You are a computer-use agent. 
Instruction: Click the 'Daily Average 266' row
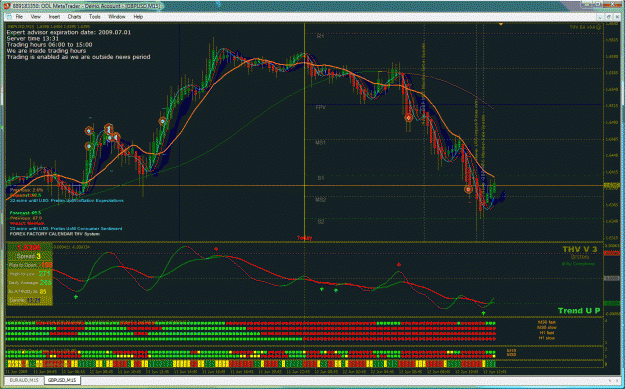pos(29,283)
